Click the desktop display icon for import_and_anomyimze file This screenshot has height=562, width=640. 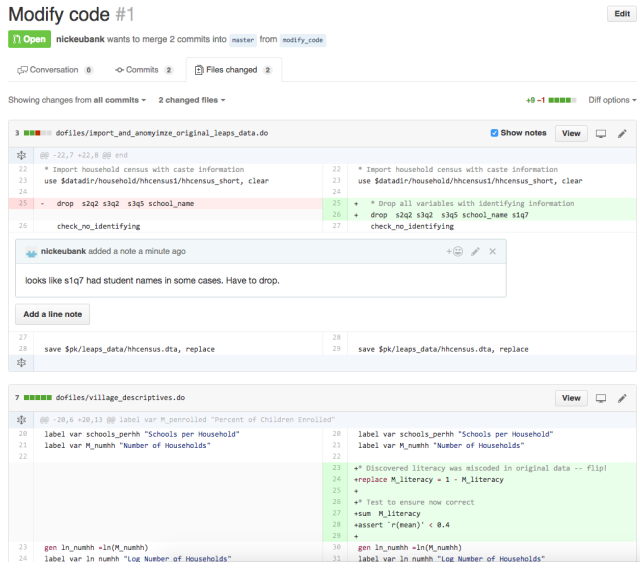[x=601, y=133]
